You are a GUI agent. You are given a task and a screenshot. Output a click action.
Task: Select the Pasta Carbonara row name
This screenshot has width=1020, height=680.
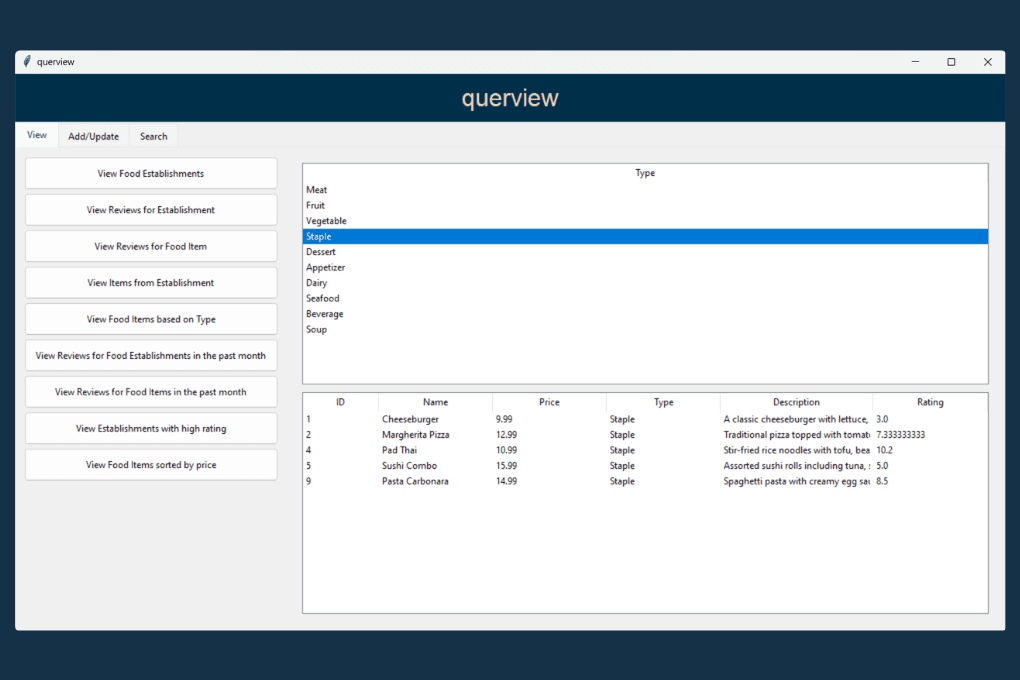point(415,482)
